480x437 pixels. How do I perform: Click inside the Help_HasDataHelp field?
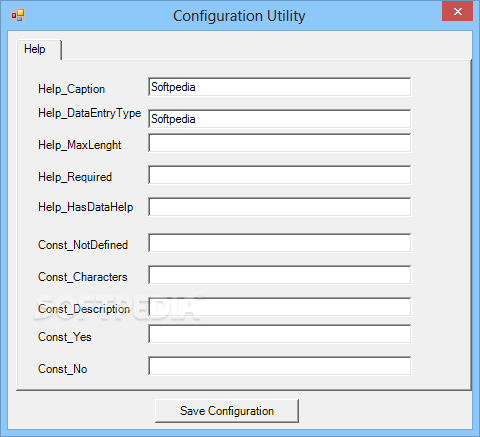(x=280, y=207)
